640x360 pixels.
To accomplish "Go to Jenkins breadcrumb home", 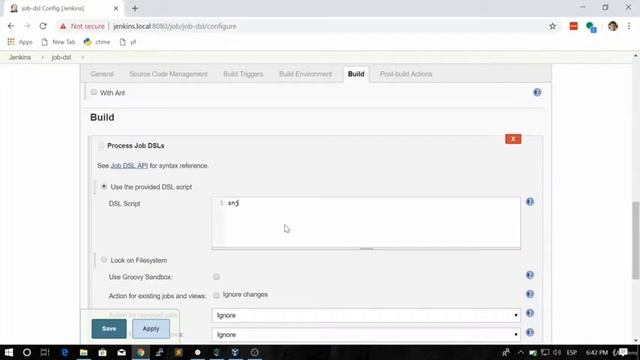I will pos(20,58).
